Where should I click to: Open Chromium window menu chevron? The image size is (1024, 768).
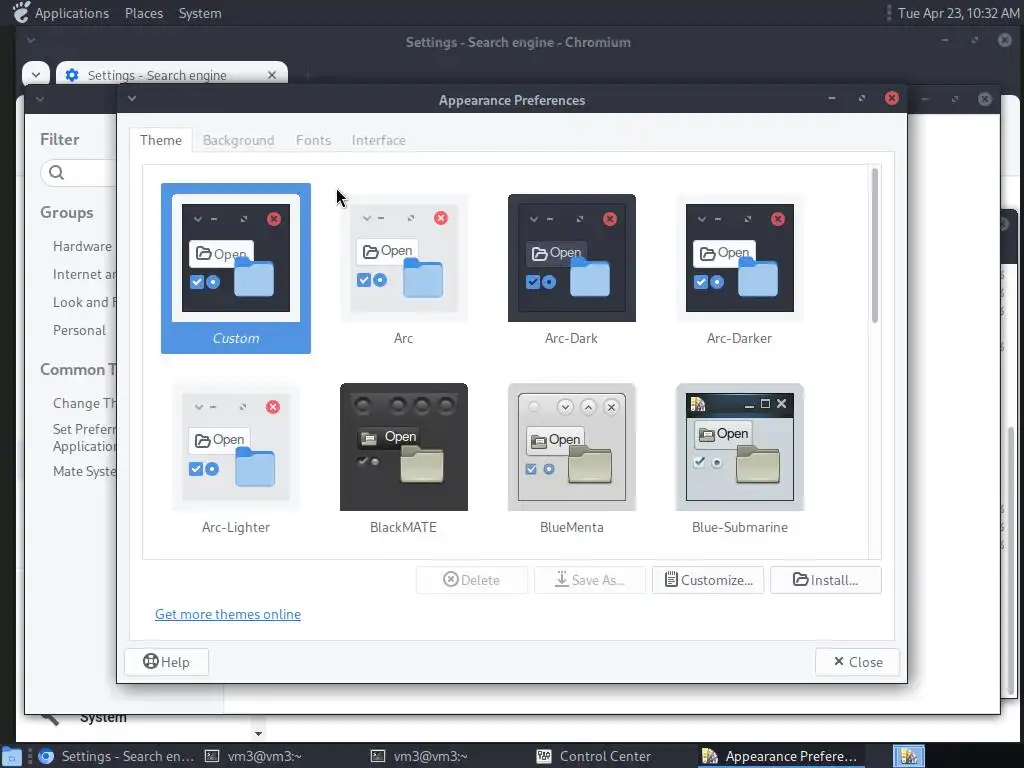pyautogui.click(x=31, y=40)
